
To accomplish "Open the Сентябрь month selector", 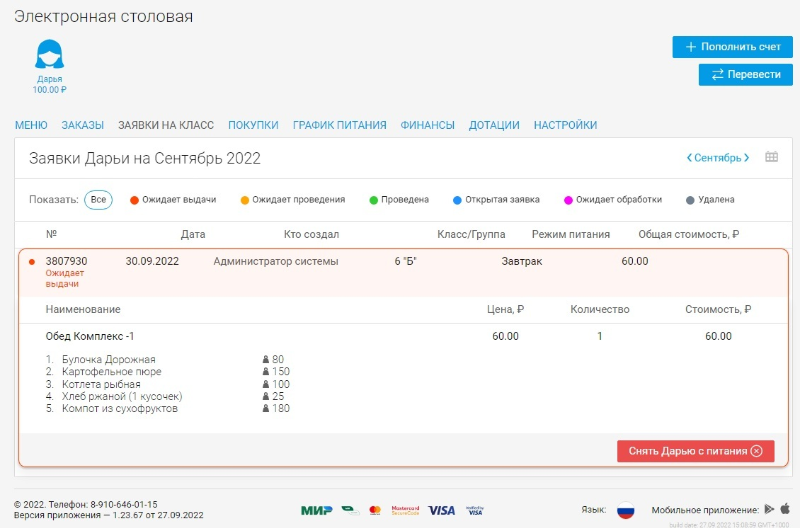I will coord(717,158).
